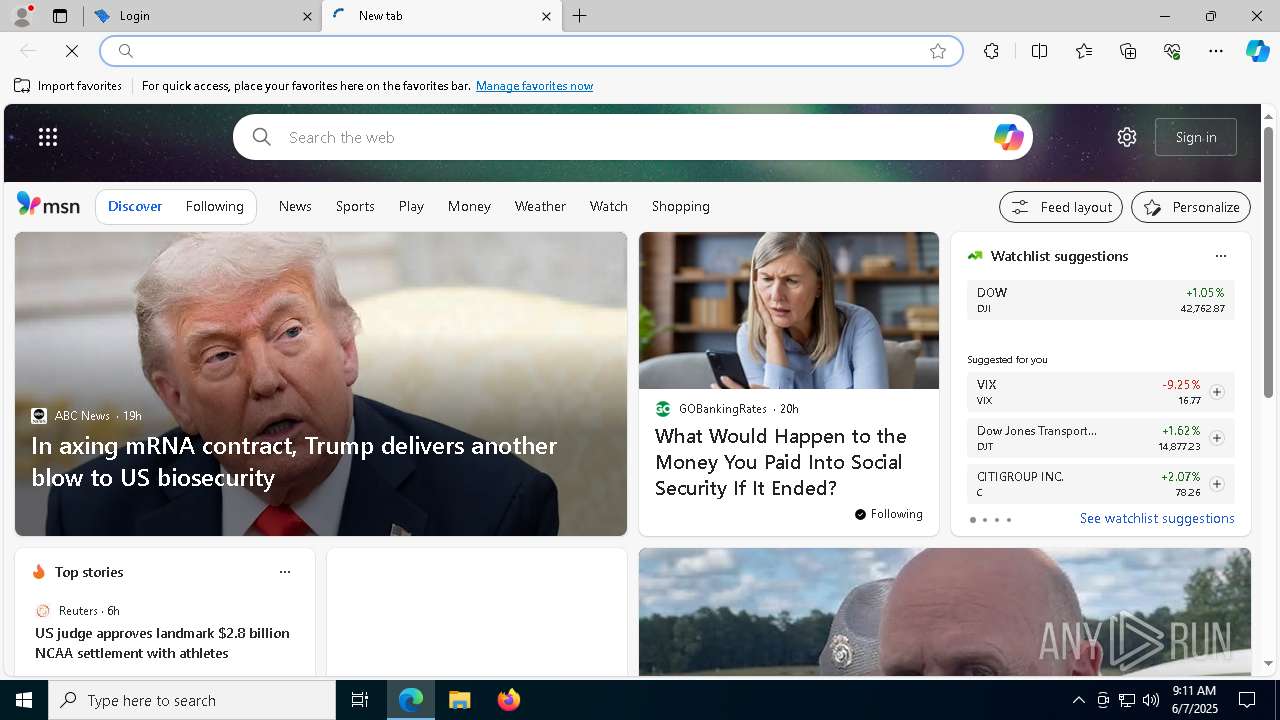Open the Money section
The width and height of the screenshot is (1280, 720).
click(469, 206)
